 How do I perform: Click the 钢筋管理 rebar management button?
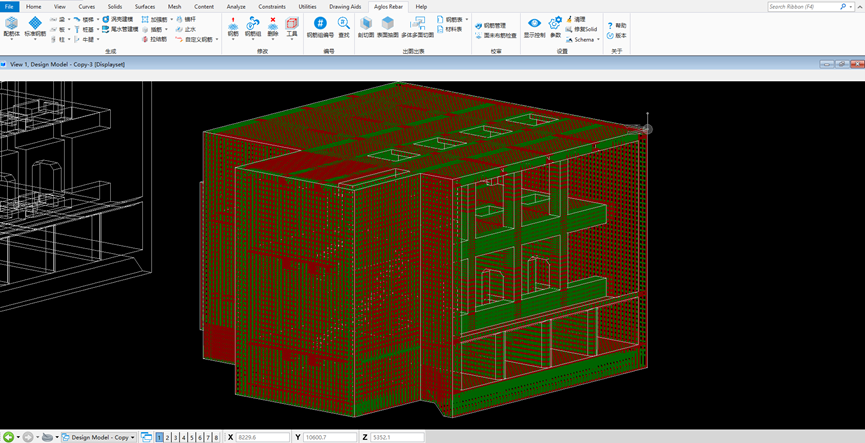tap(490, 25)
